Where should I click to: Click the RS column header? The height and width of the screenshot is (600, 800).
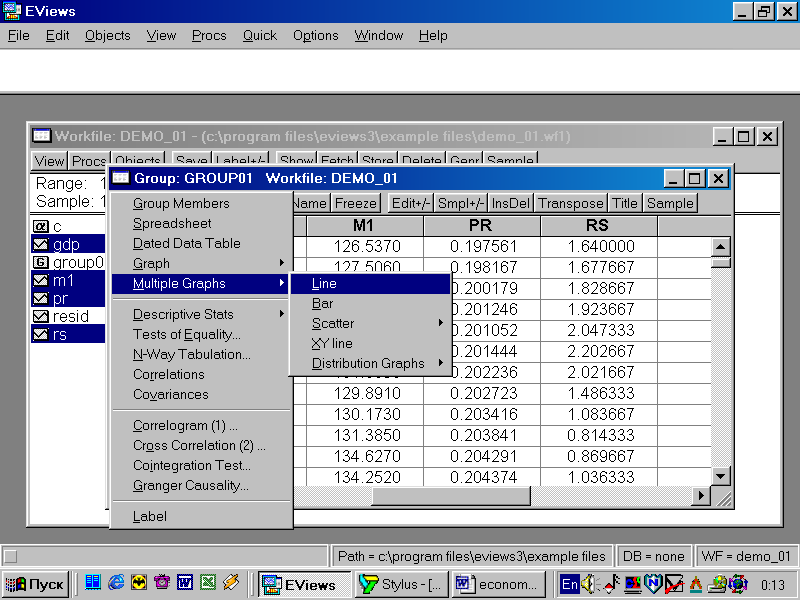click(598, 226)
